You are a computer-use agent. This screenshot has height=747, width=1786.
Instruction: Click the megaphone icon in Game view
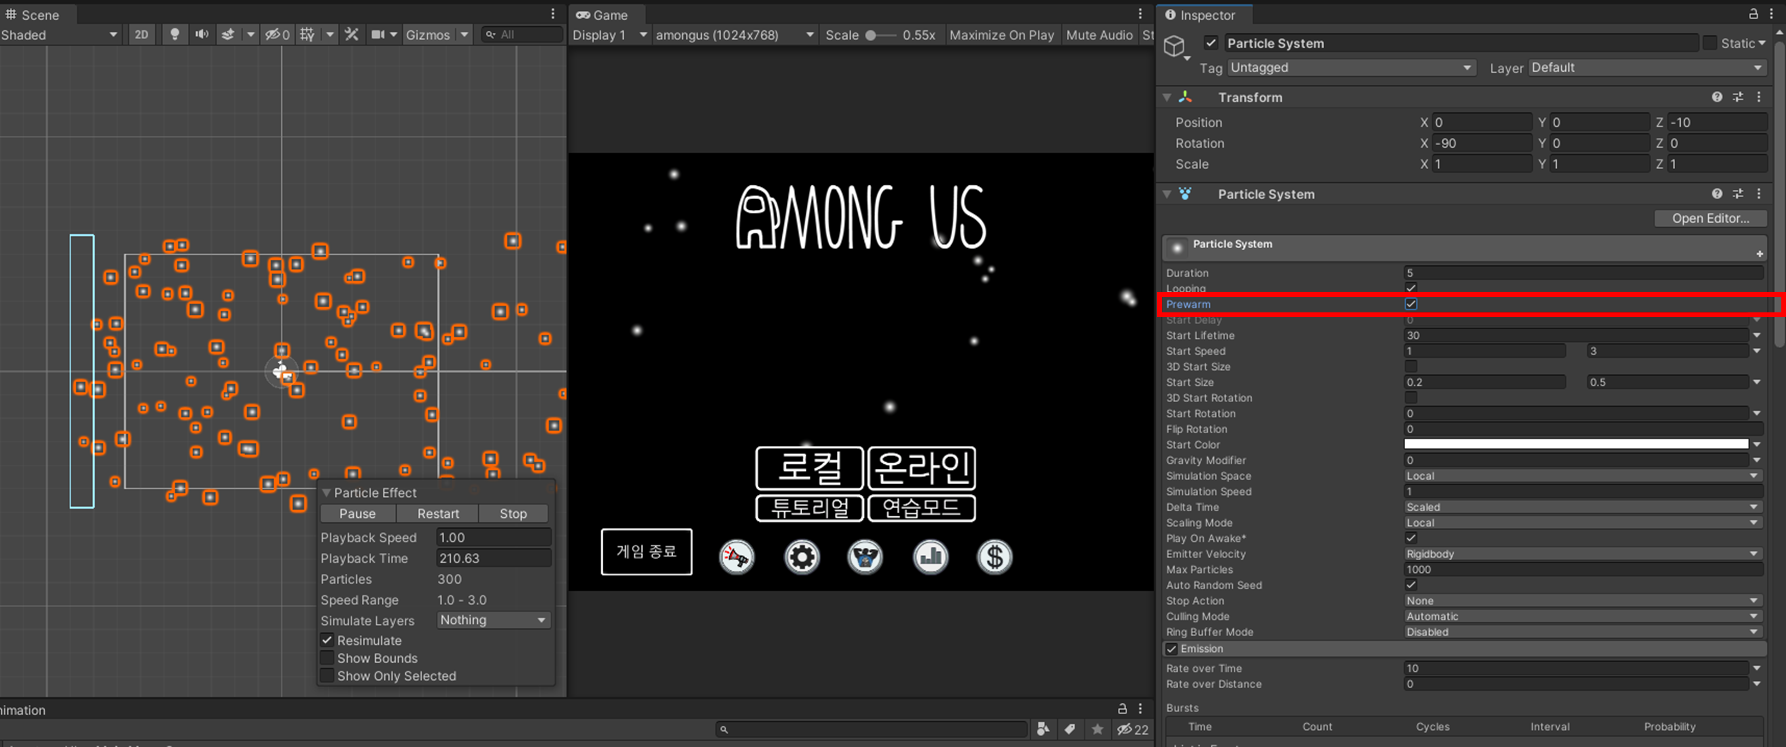(x=737, y=557)
